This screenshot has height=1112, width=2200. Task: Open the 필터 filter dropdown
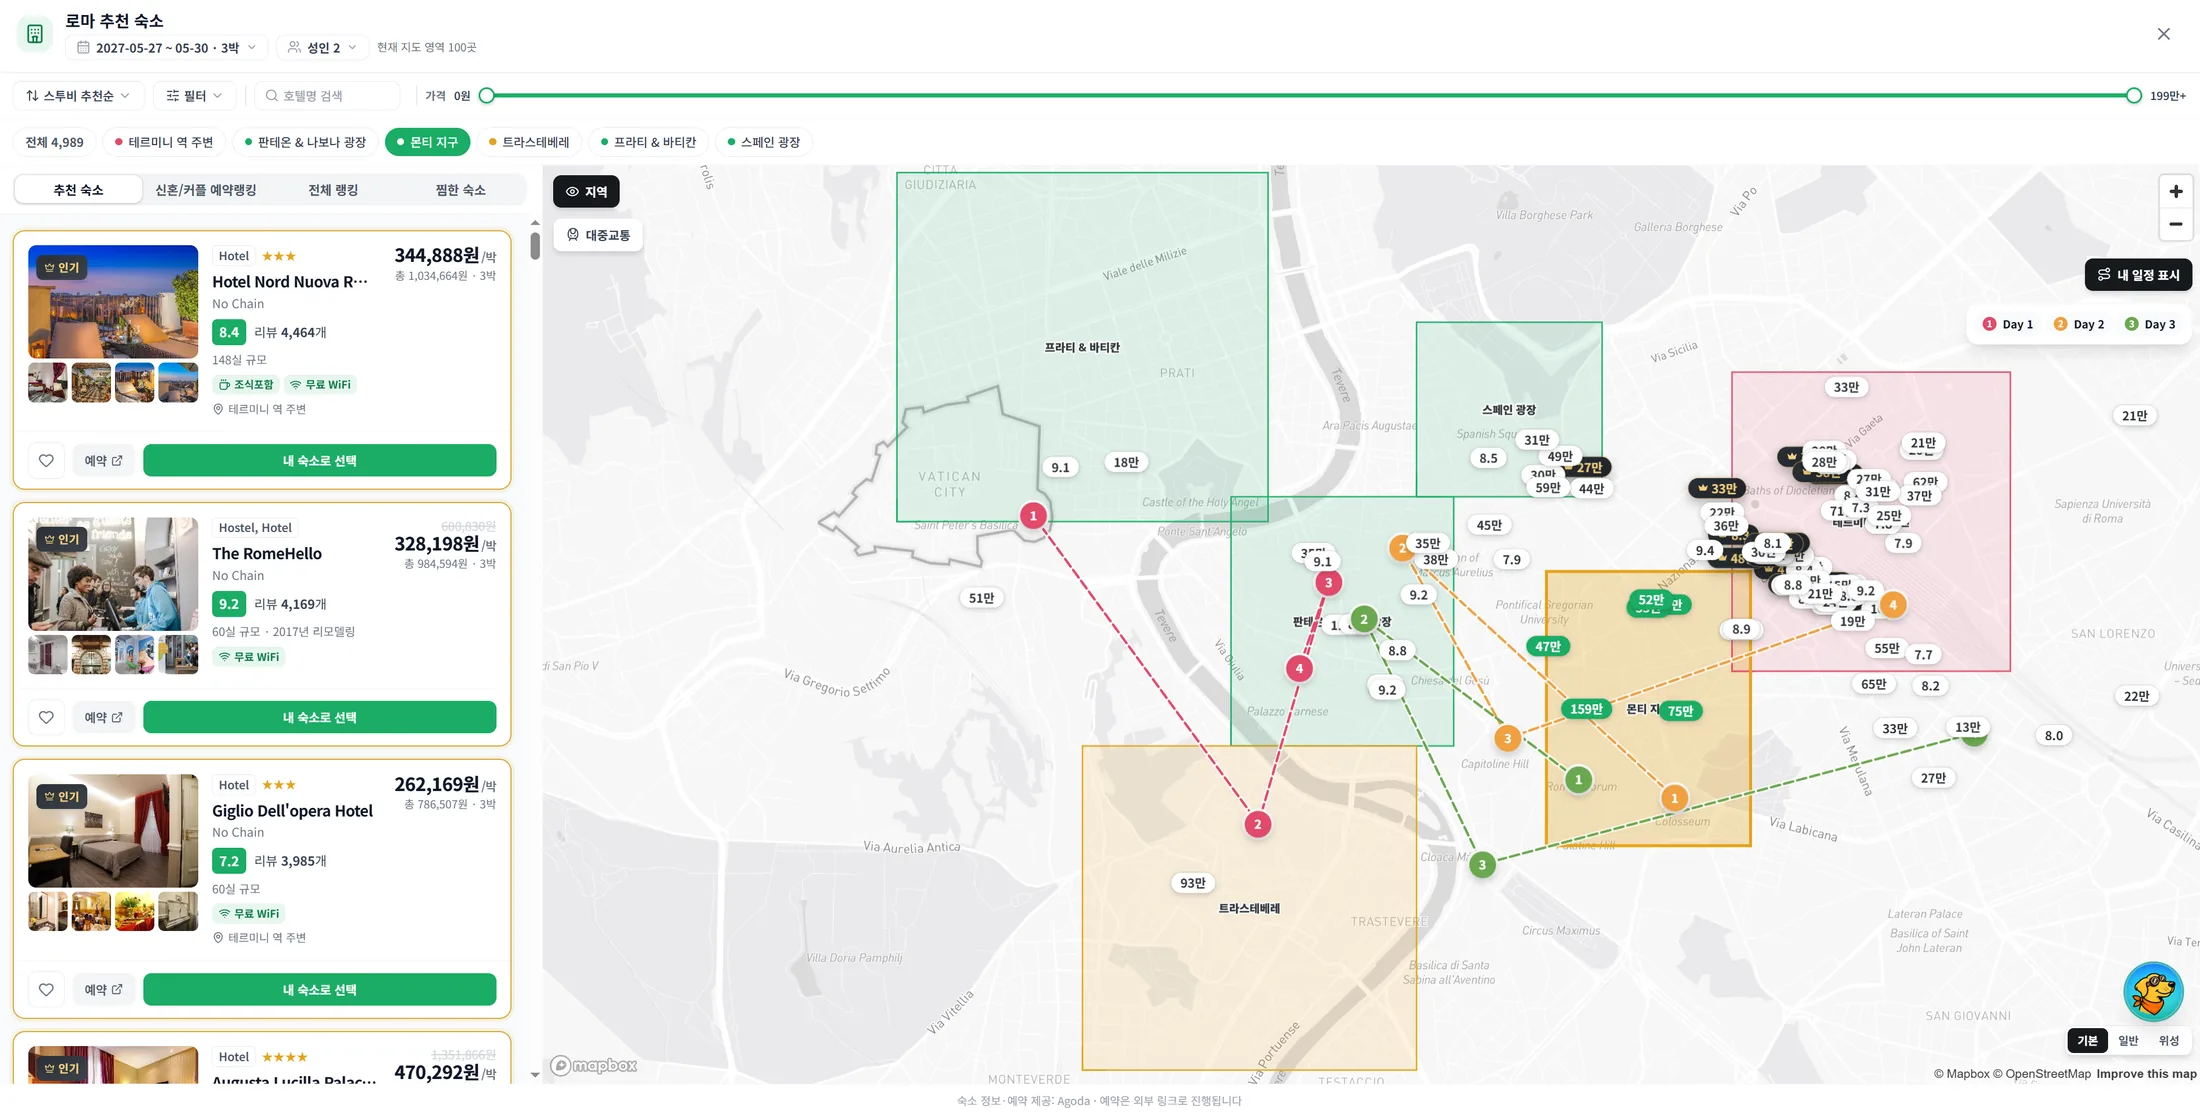pyautogui.click(x=194, y=96)
